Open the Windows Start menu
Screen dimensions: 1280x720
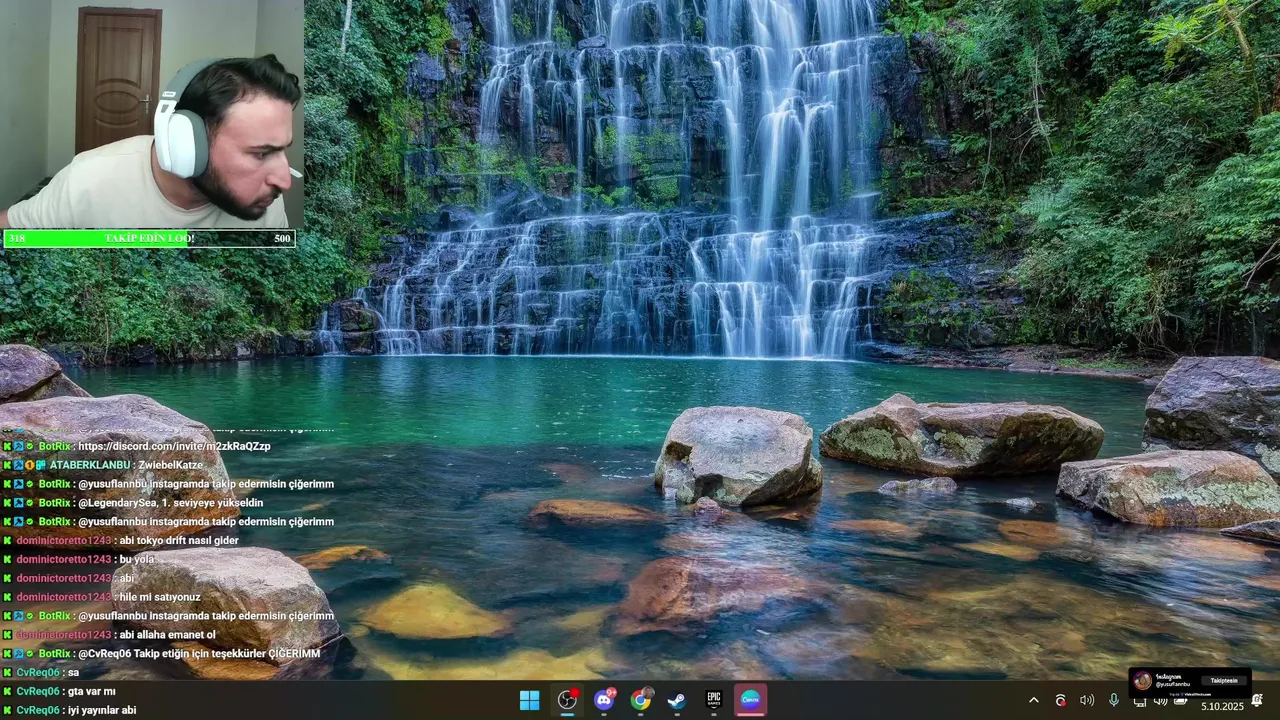click(x=530, y=700)
